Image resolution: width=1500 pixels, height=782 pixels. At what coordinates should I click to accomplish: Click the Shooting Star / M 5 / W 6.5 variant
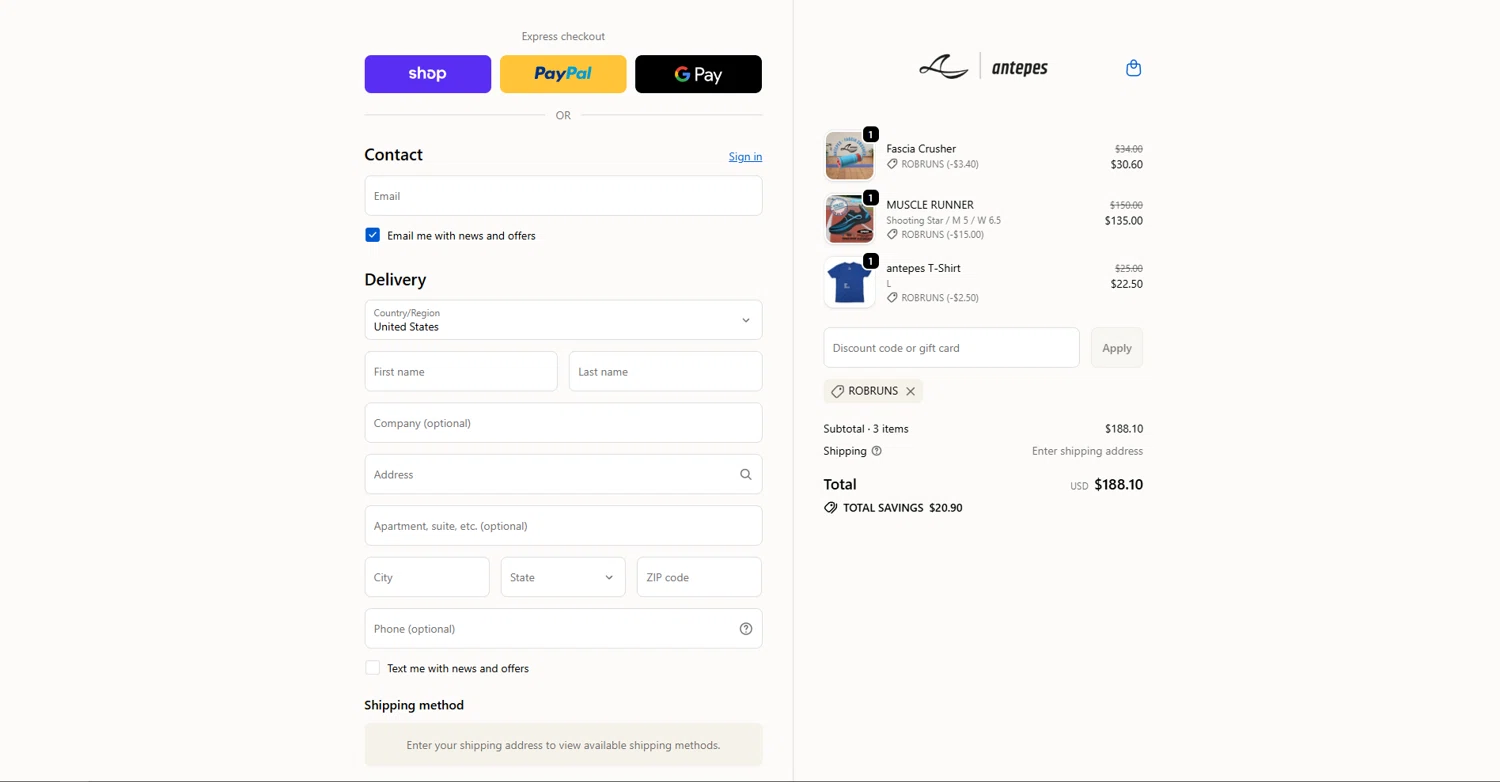(943, 220)
